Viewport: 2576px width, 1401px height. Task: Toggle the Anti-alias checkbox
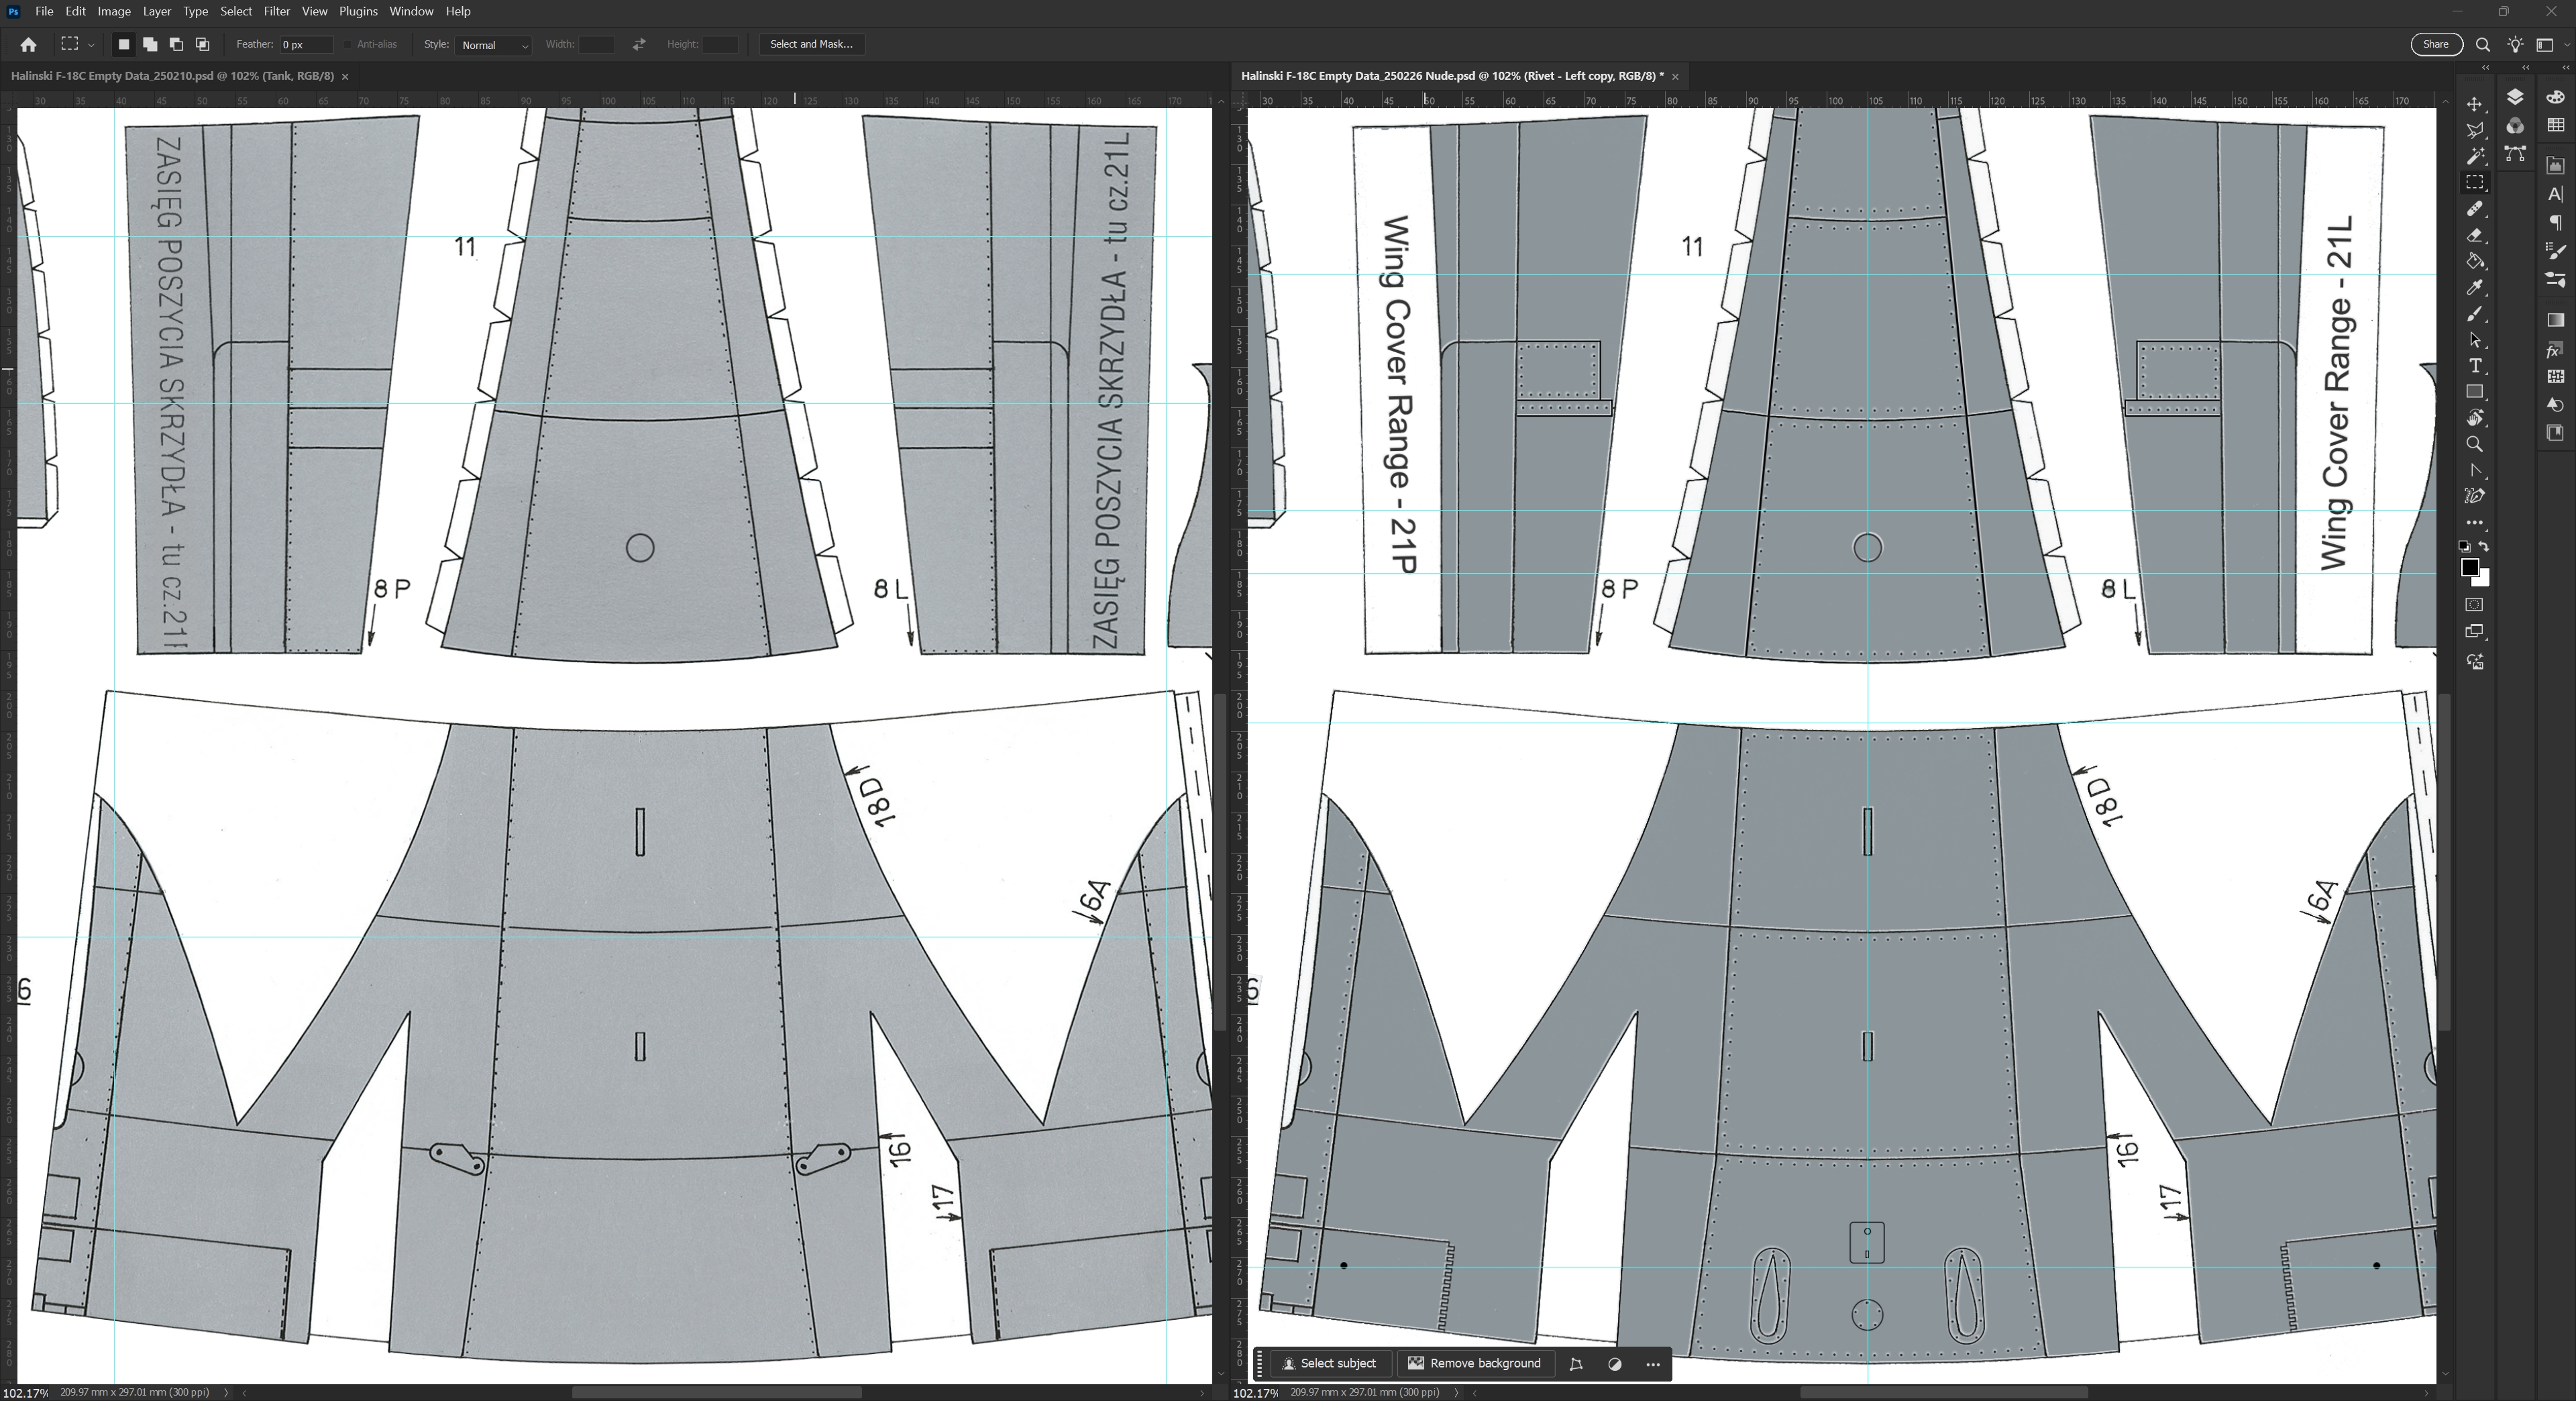coord(348,44)
